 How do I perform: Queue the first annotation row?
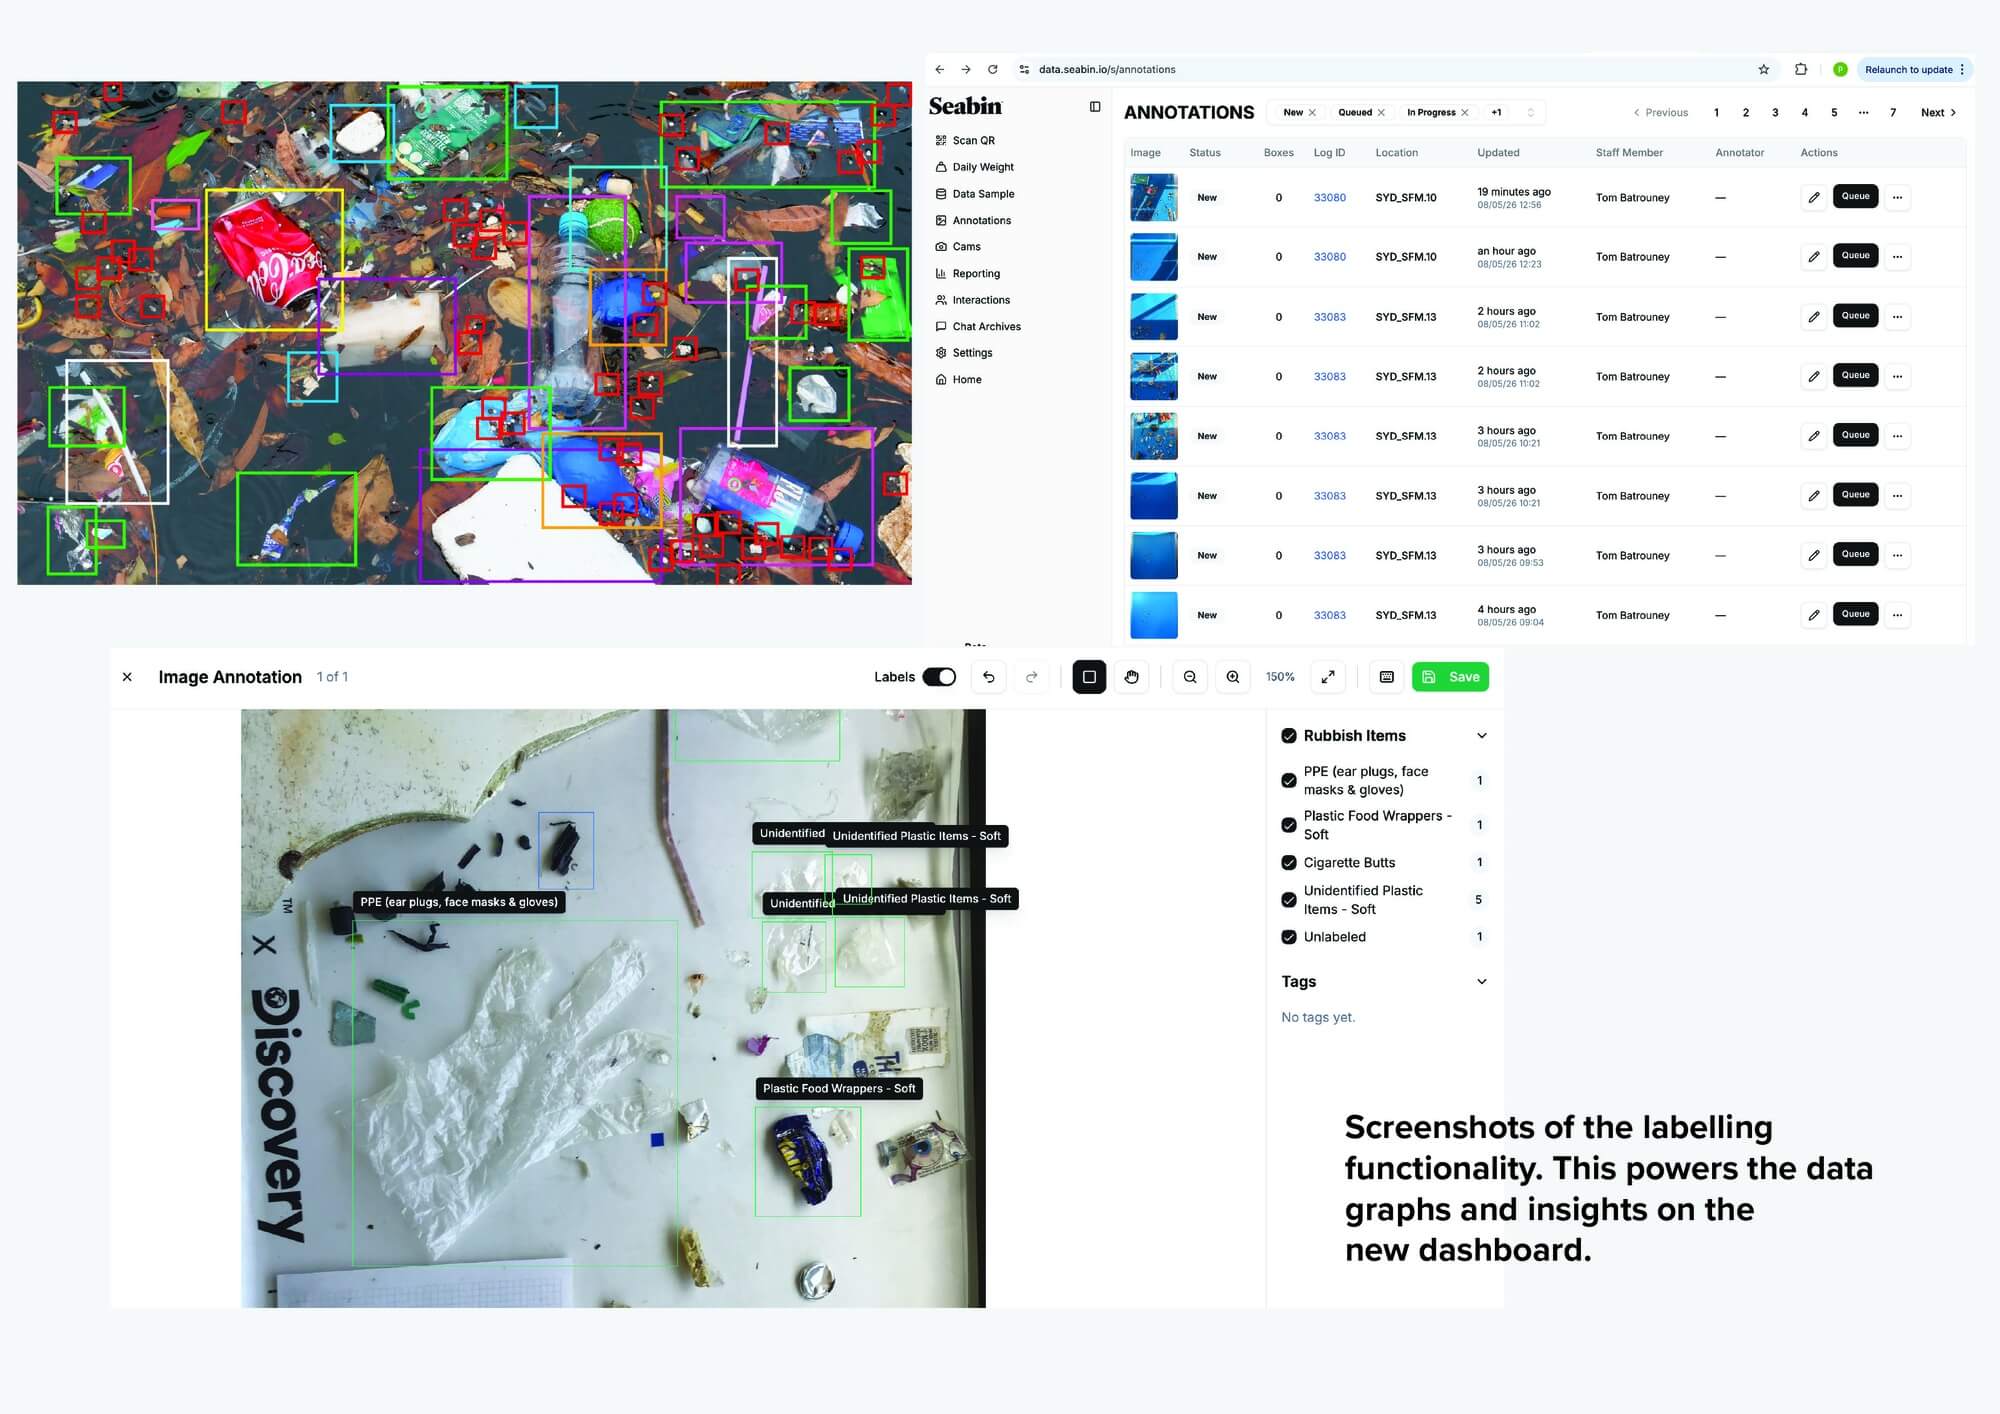1855,196
